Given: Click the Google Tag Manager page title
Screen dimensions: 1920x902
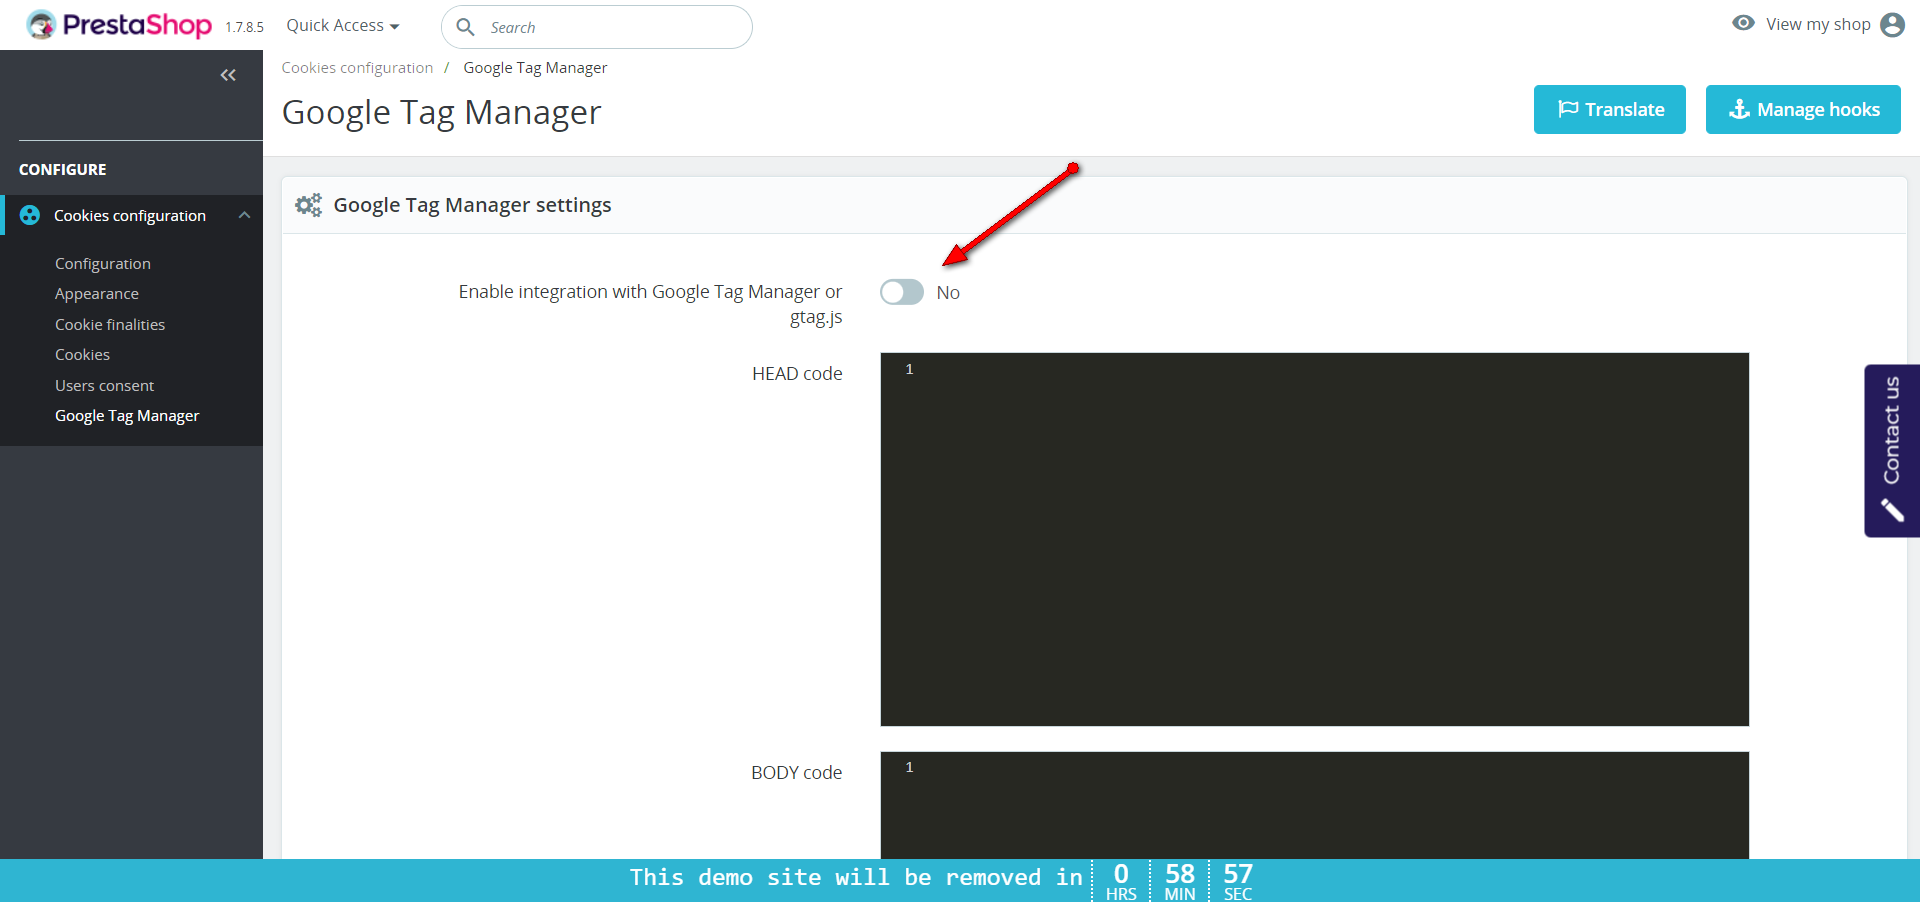Looking at the screenshot, I should click(x=442, y=113).
